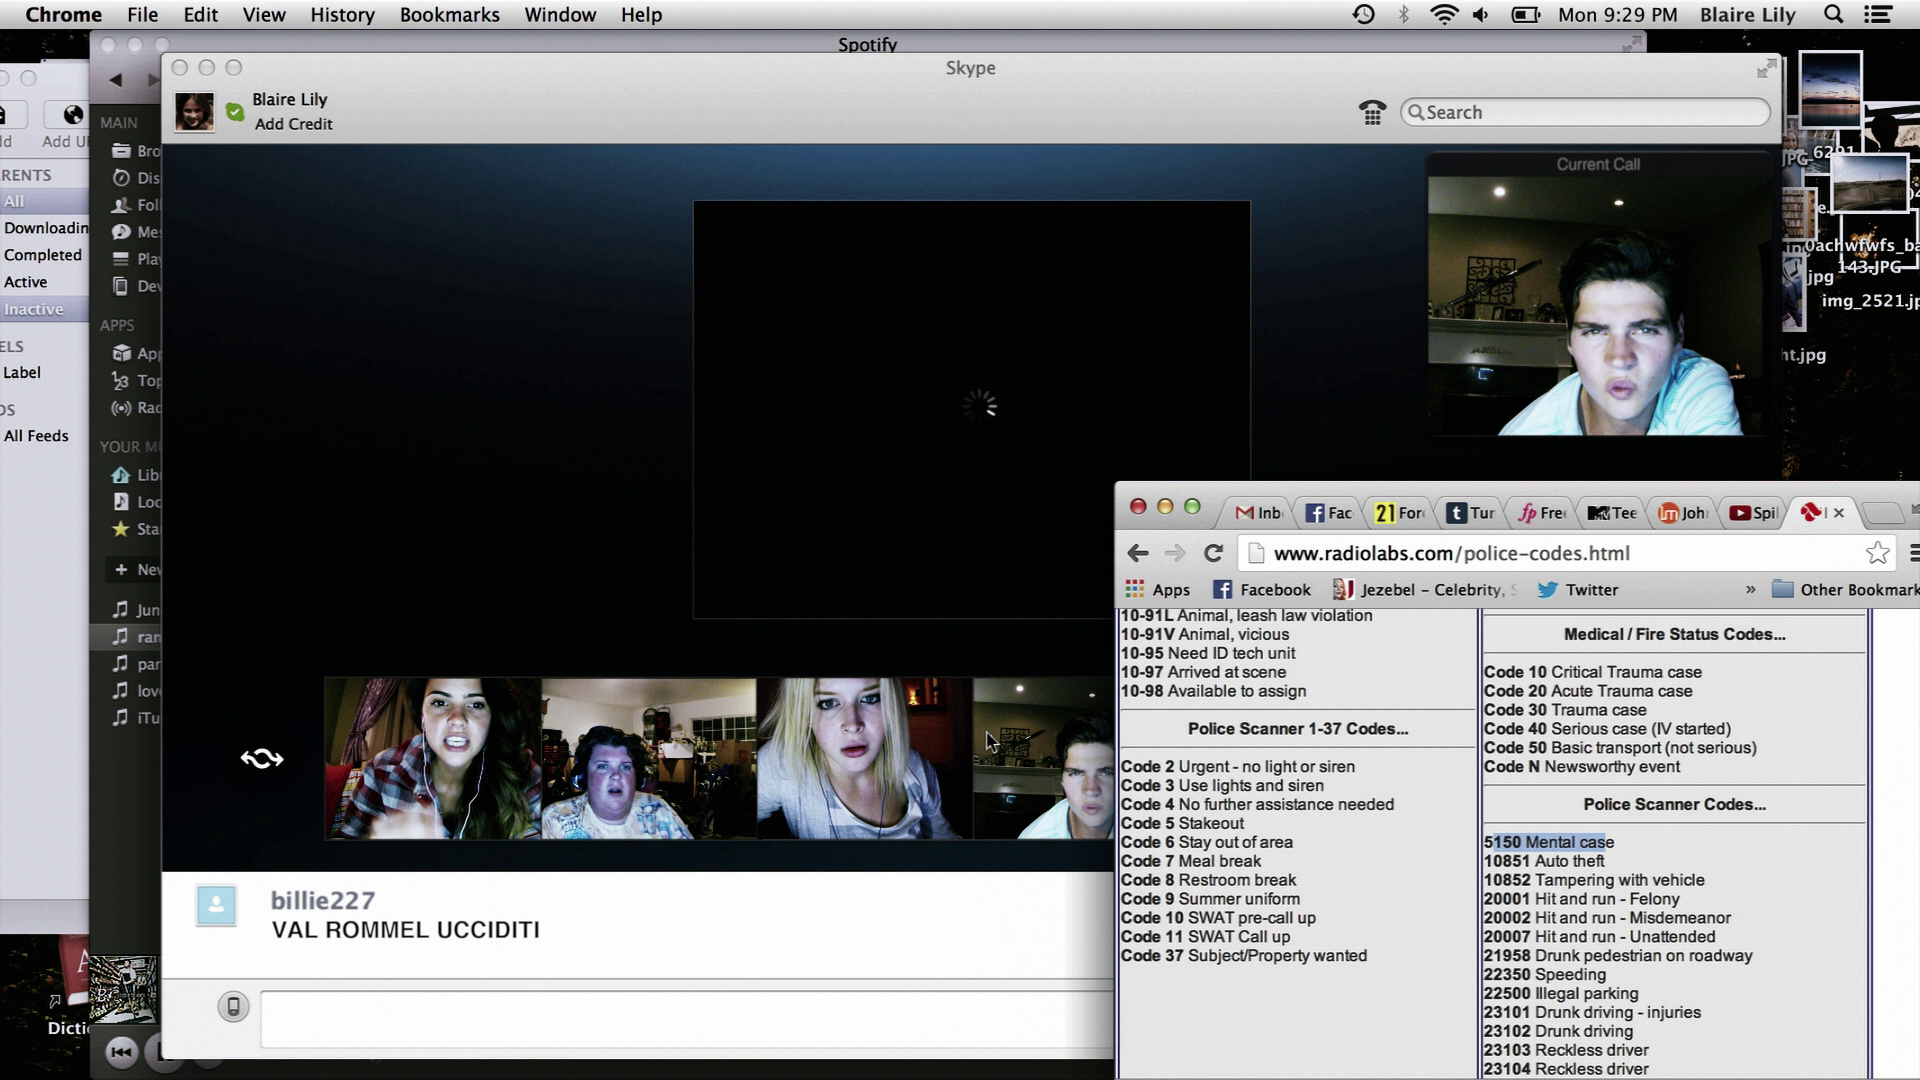This screenshot has width=1920, height=1080.
Task: Open File menu in menu bar
Action: pyautogui.click(x=142, y=15)
